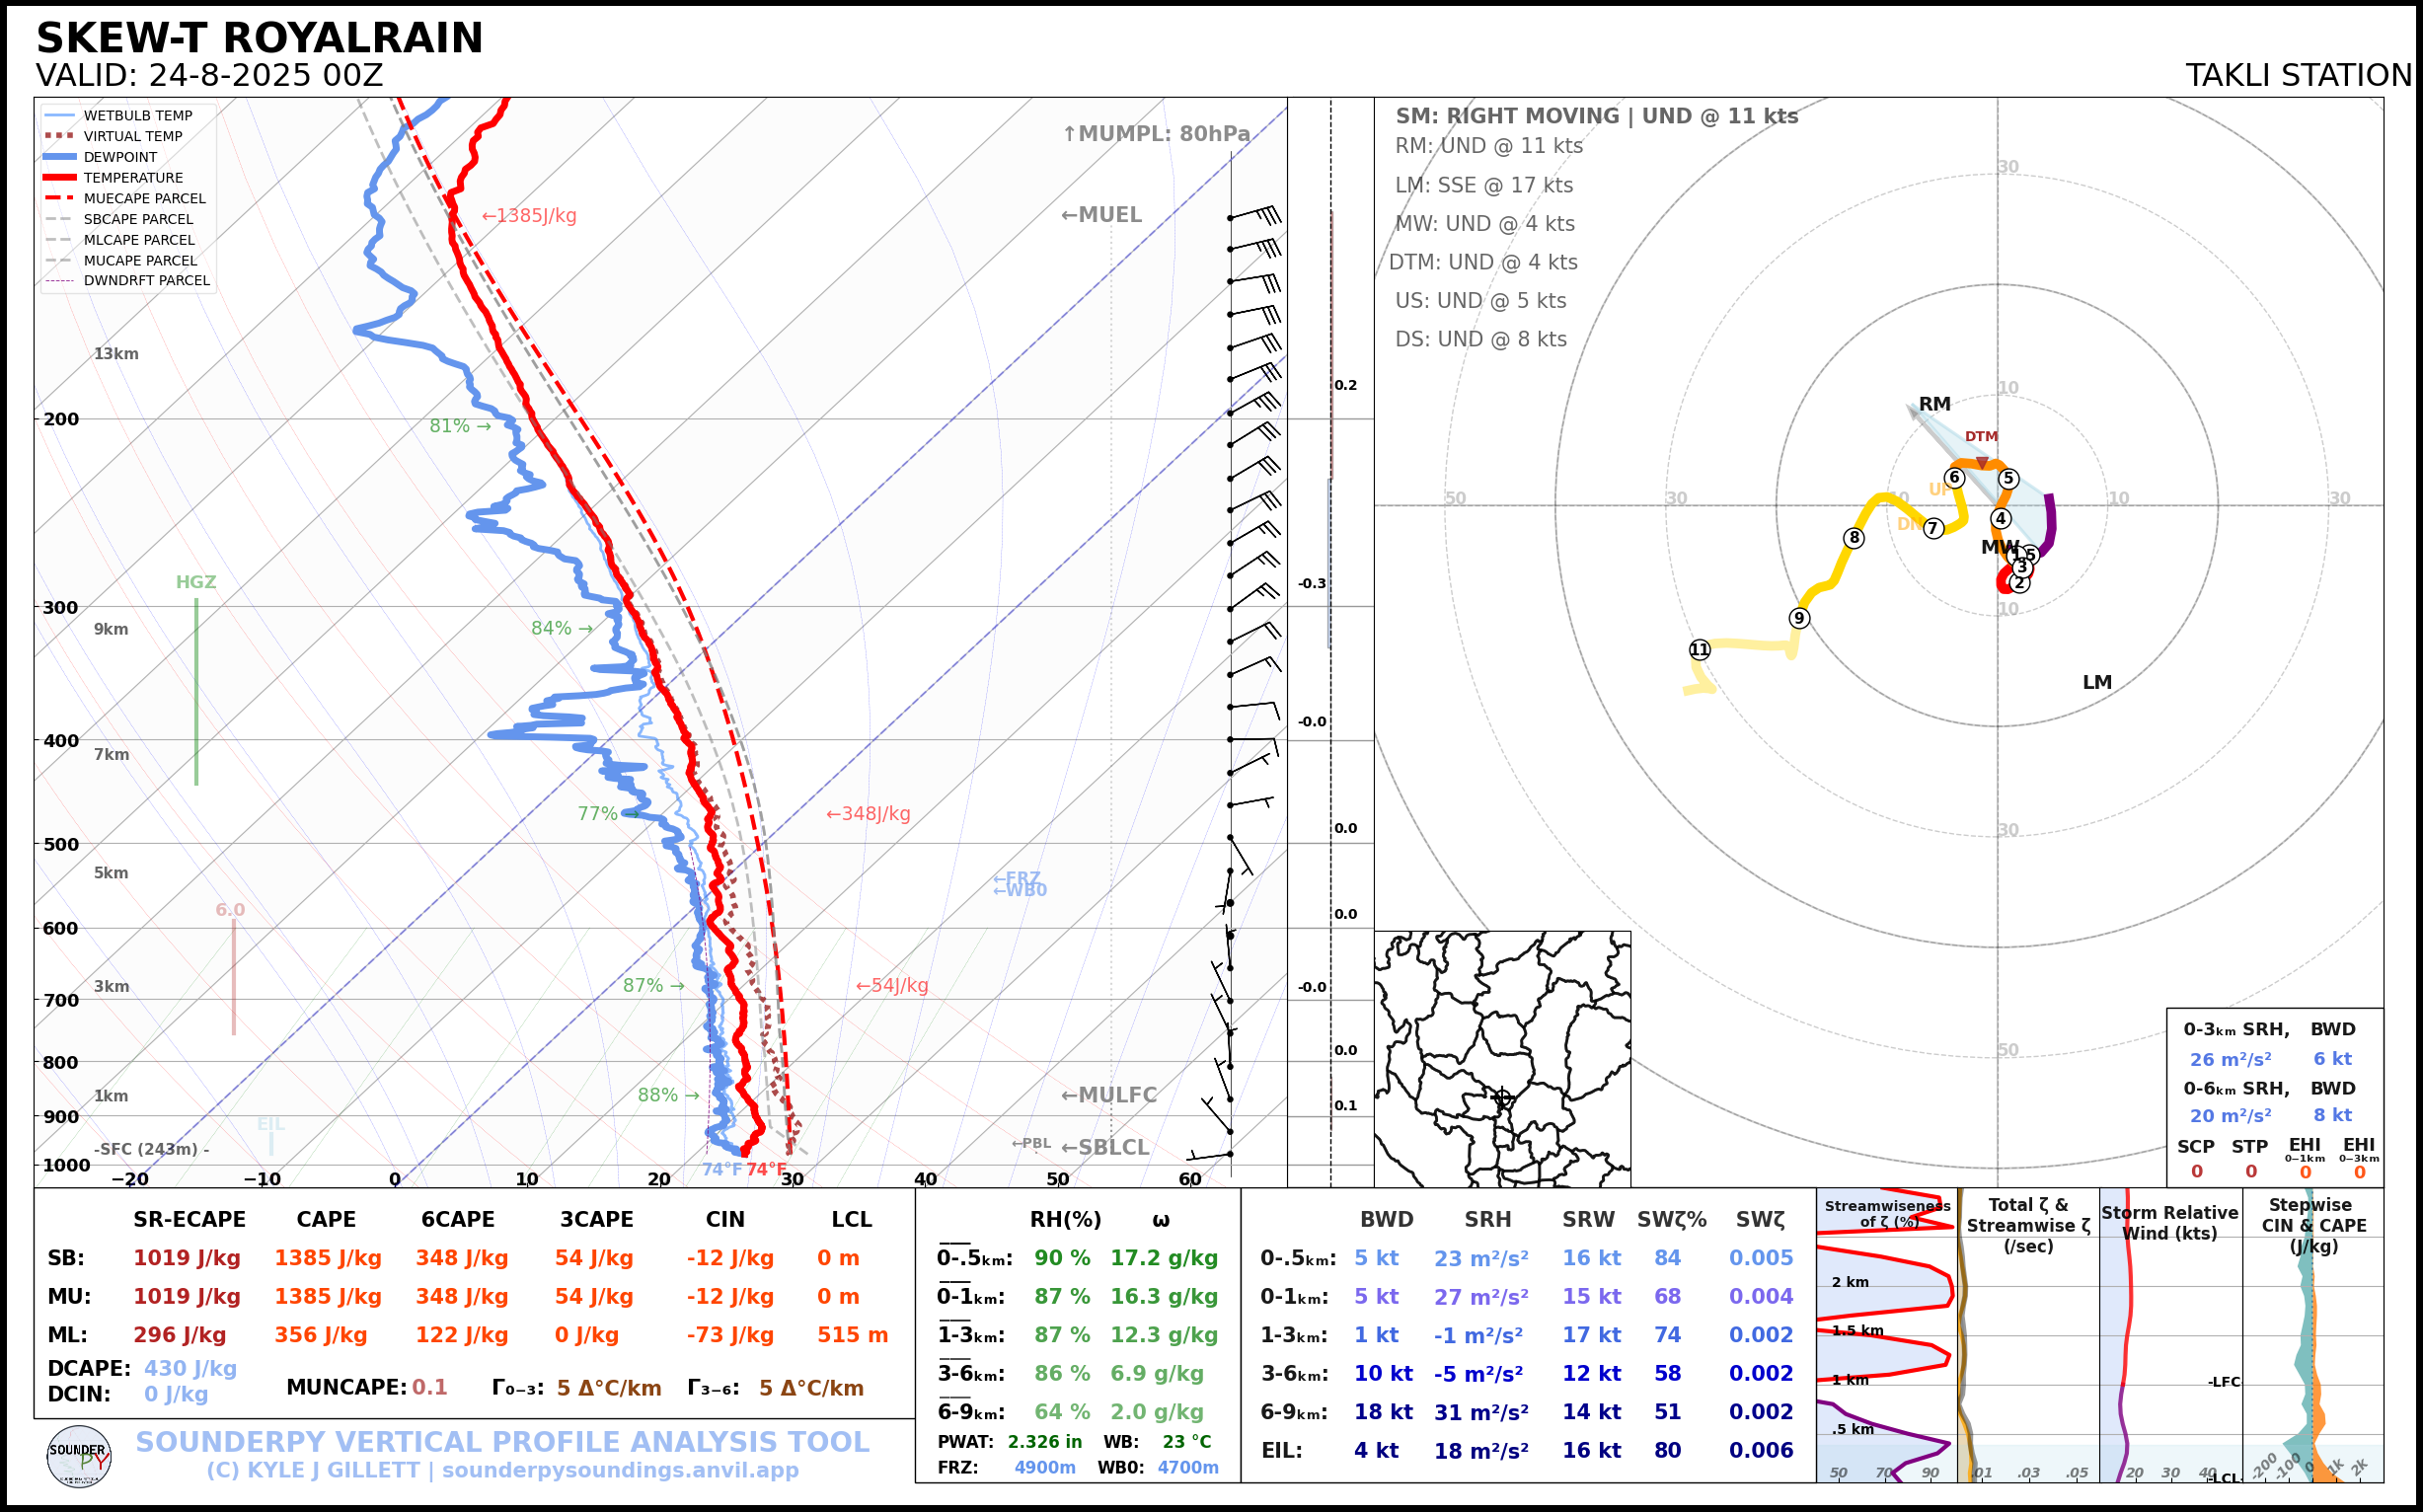Select the circled 6 km hodograph marker
The width and height of the screenshot is (2423, 1512).
[x=1954, y=478]
